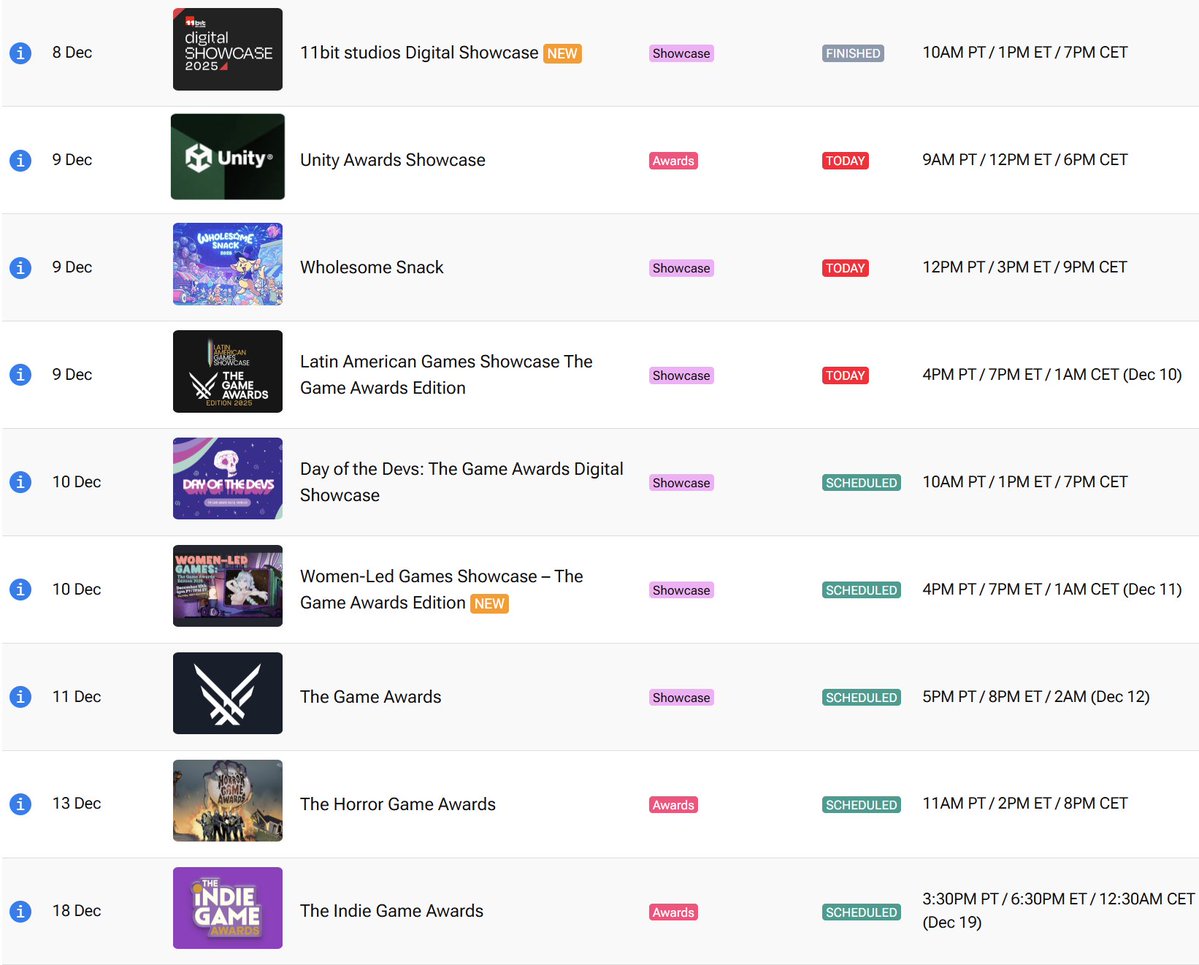This screenshot has height=965, width=1199.
Task: Select '9AM PT / 12PM ET / 6PM CET' time
Action: pyautogui.click(x=1025, y=160)
